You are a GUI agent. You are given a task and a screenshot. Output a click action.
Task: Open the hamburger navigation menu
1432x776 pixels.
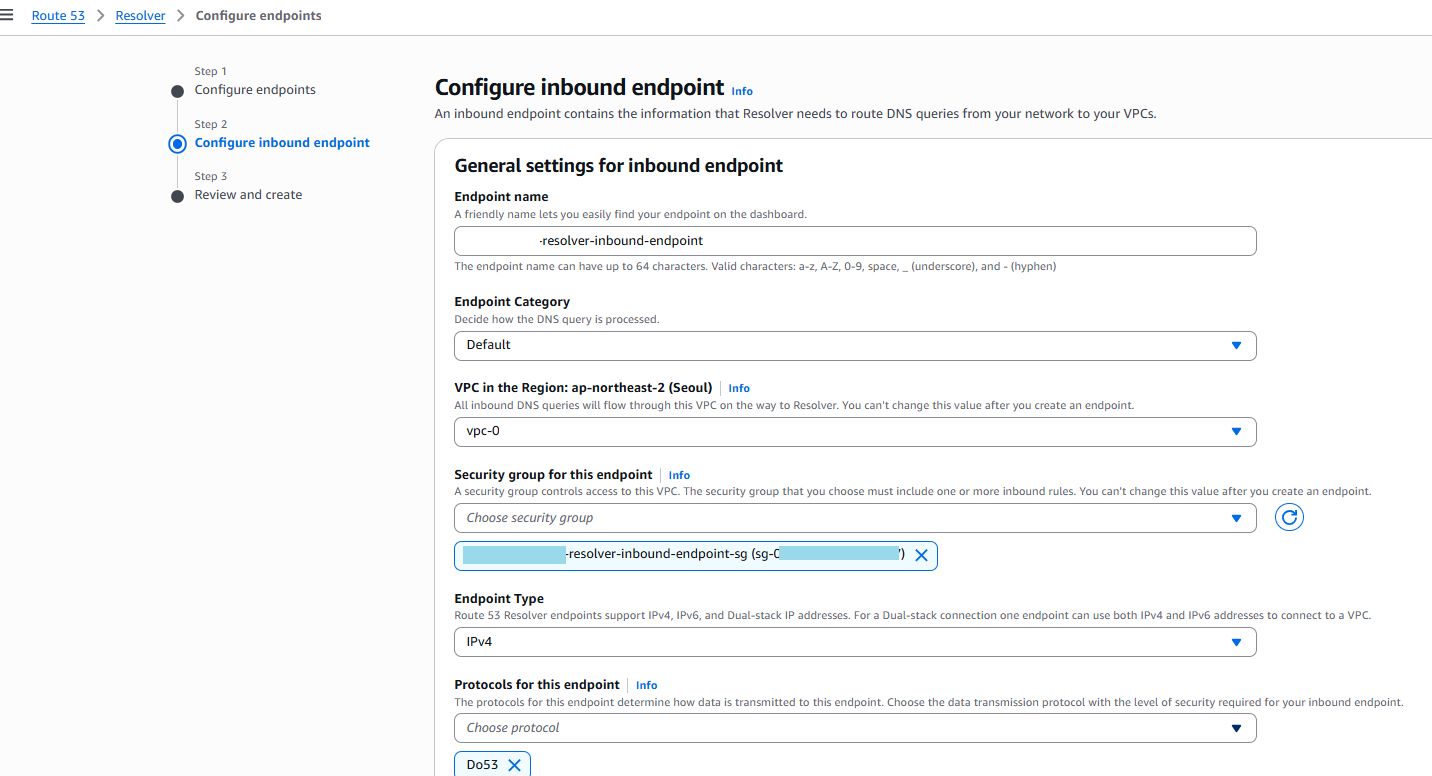click(7, 15)
